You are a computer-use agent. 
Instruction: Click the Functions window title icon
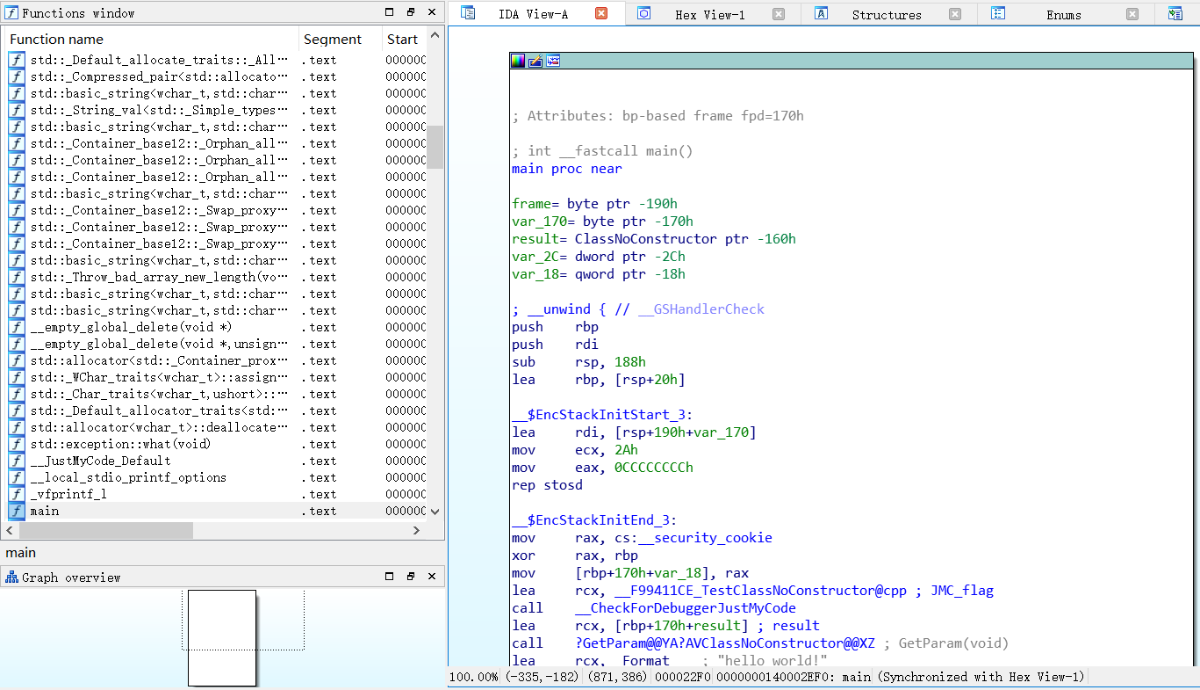pos(13,13)
